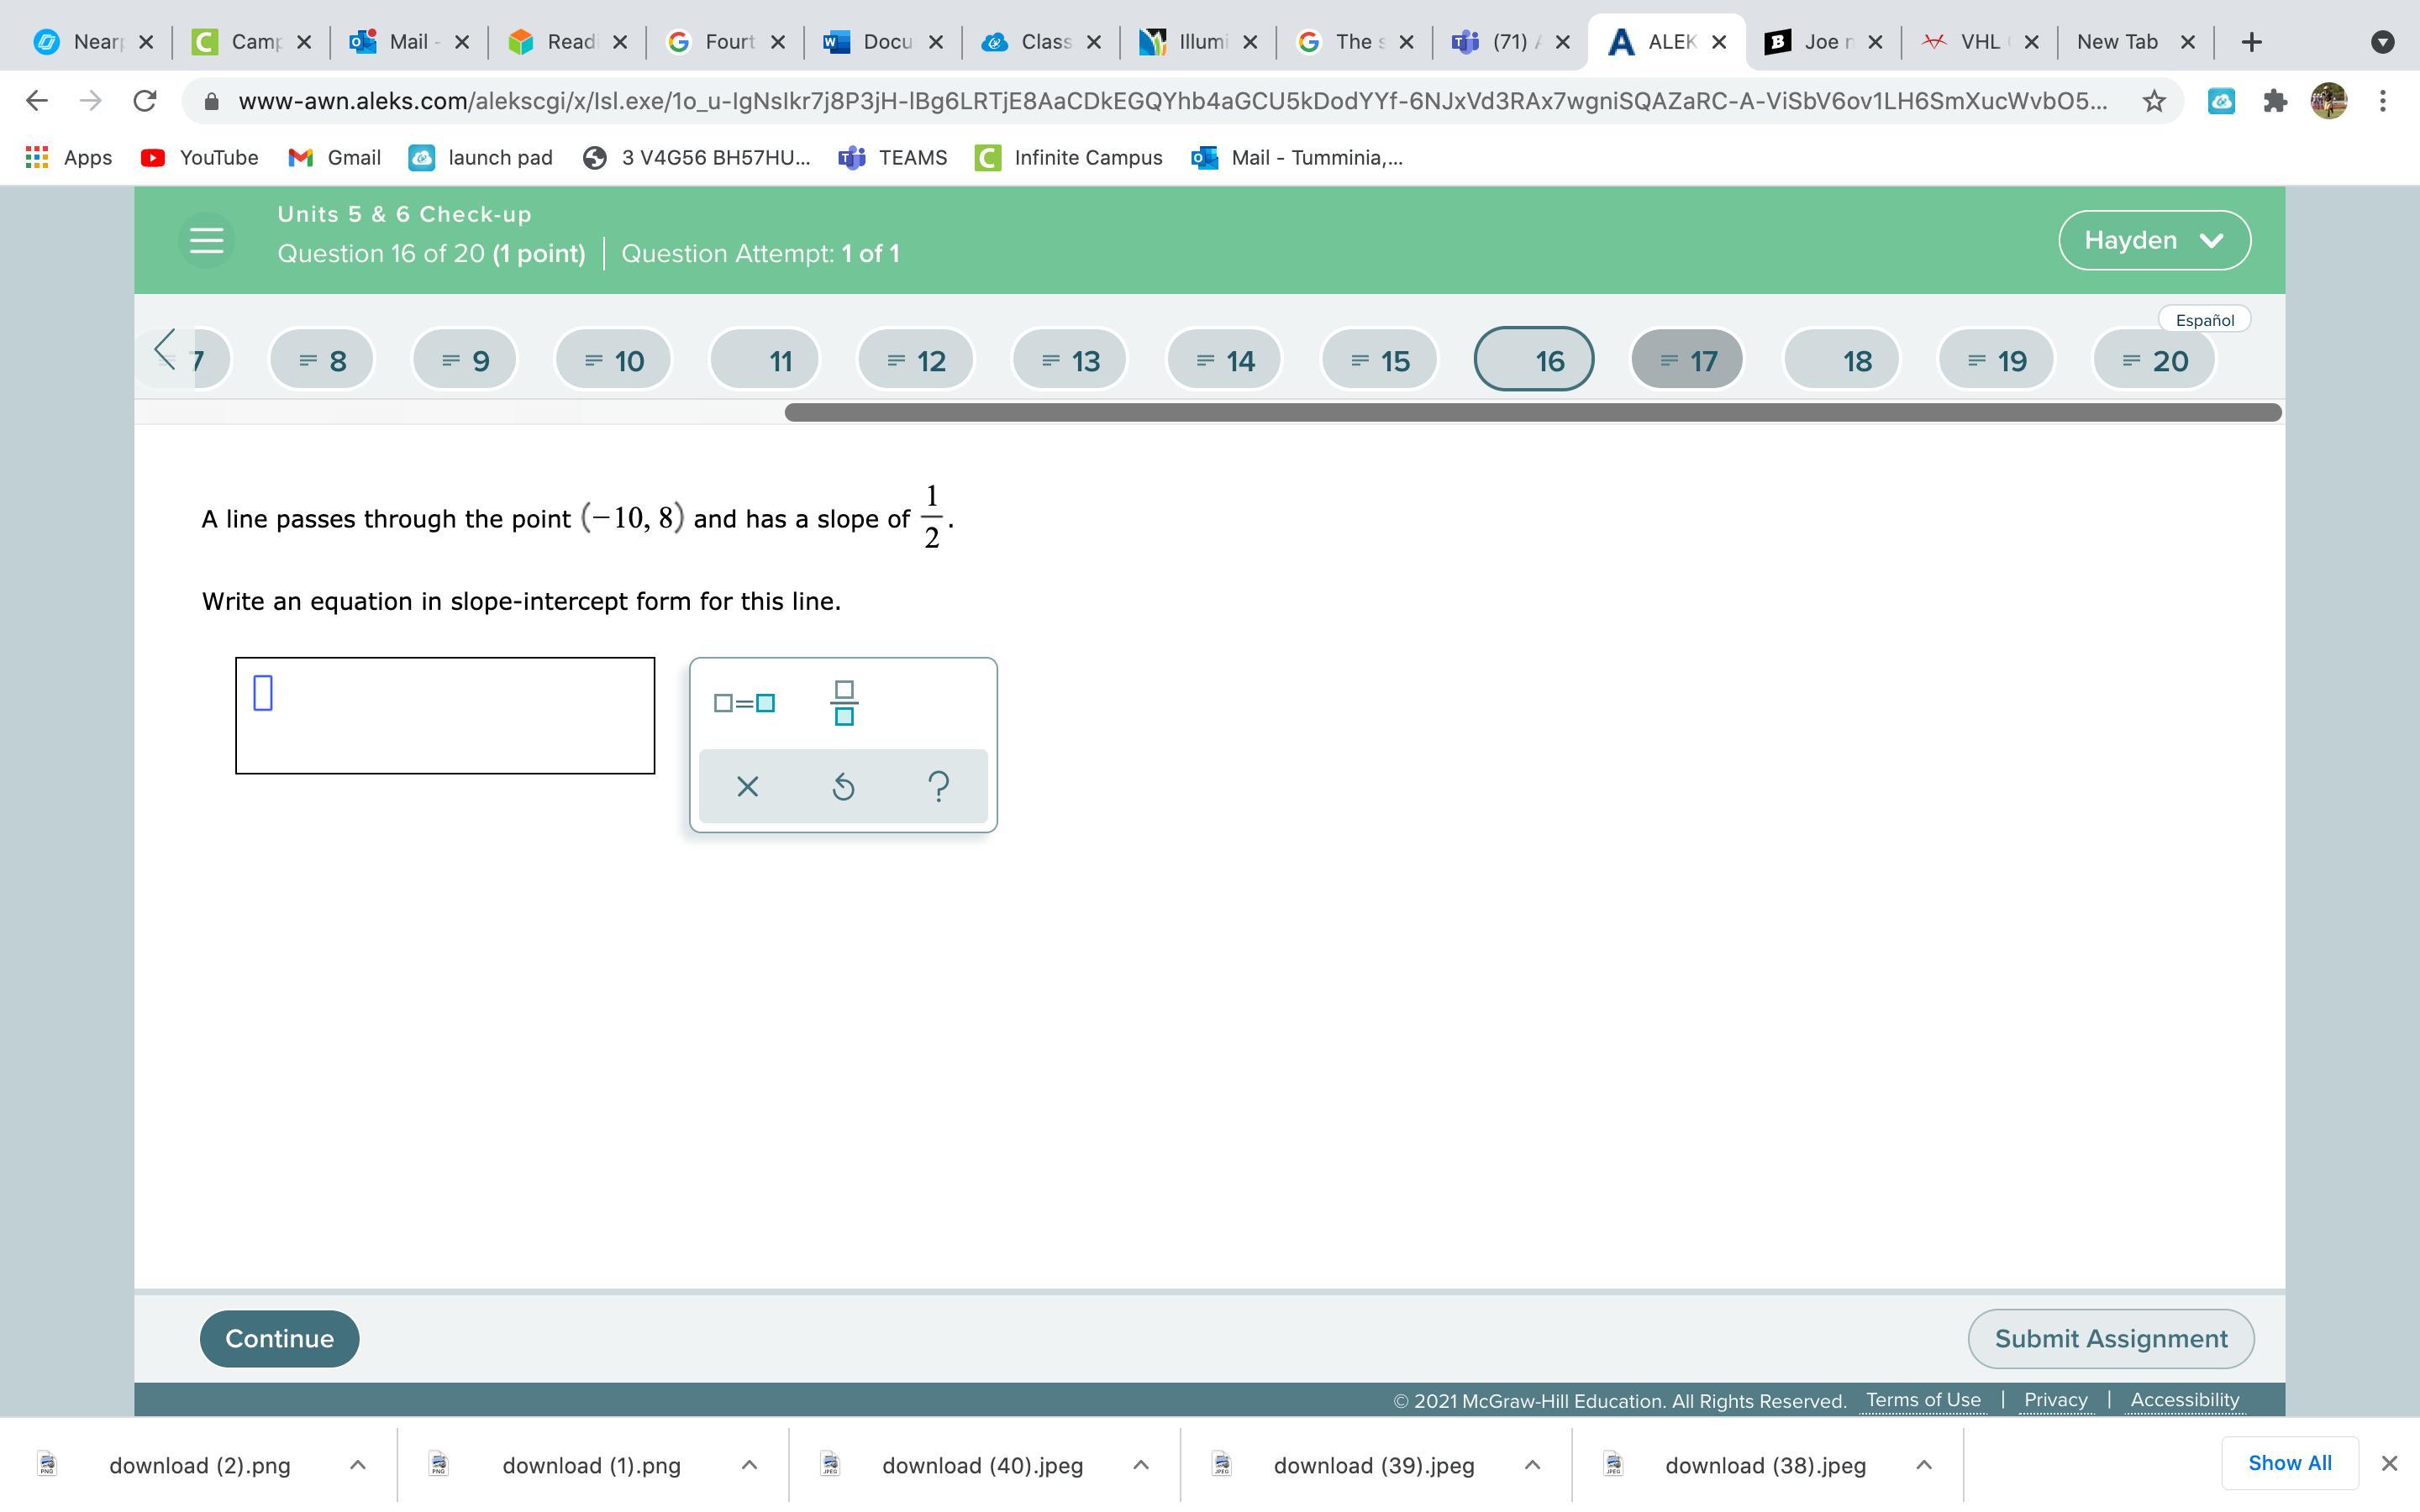Open the hamburger menu in the green header
The width and height of the screenshot is (2420, 1512).
[206, 240]
